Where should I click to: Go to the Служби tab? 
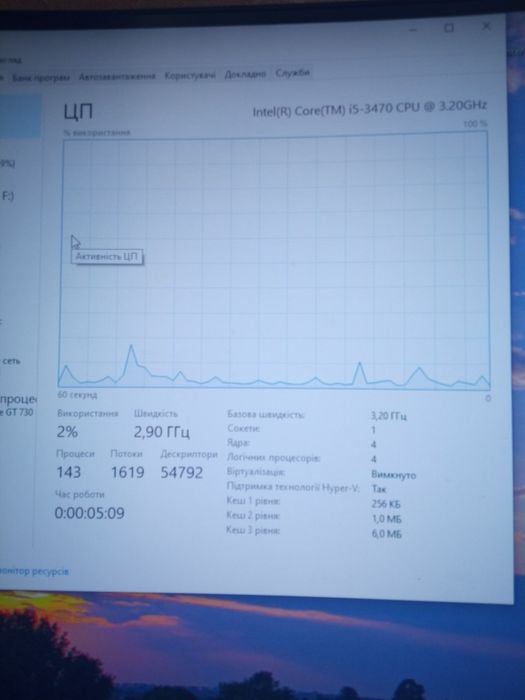292,73
